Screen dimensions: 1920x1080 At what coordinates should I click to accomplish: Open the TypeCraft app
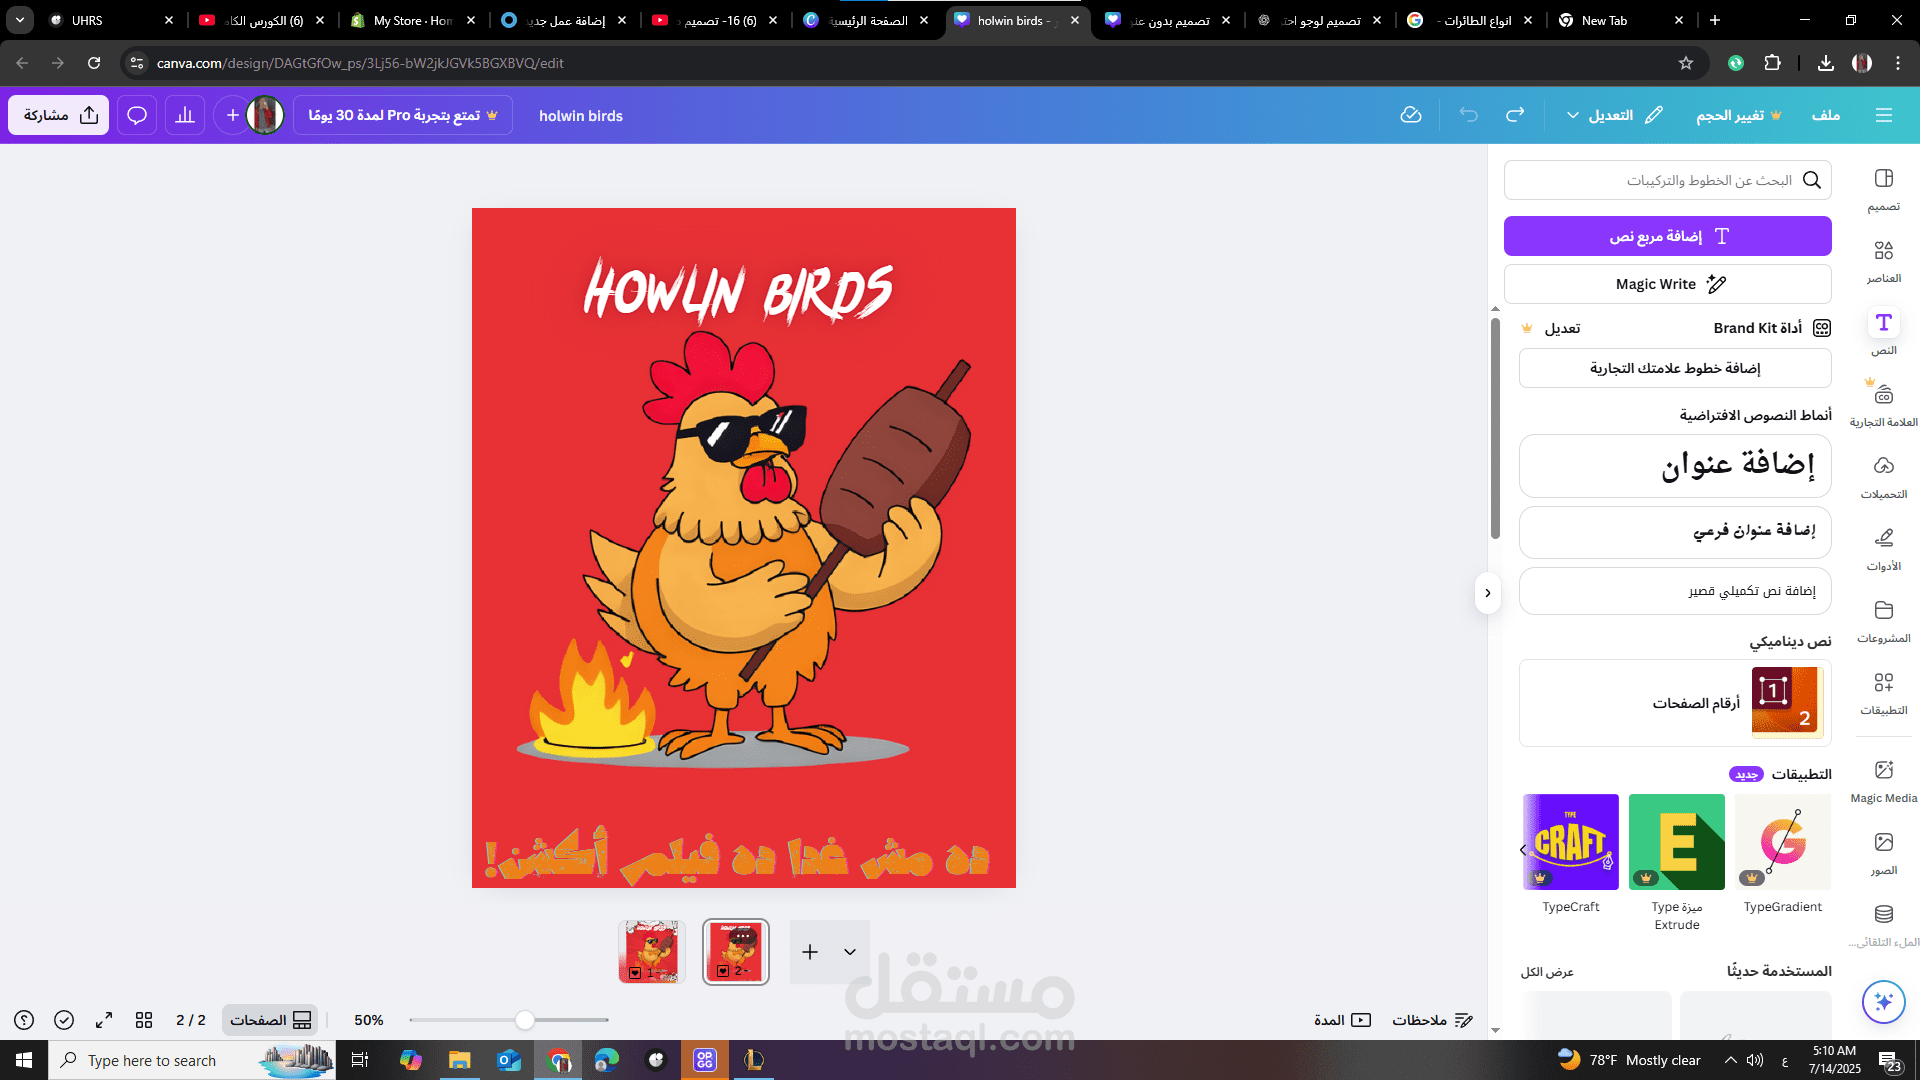1570,842
